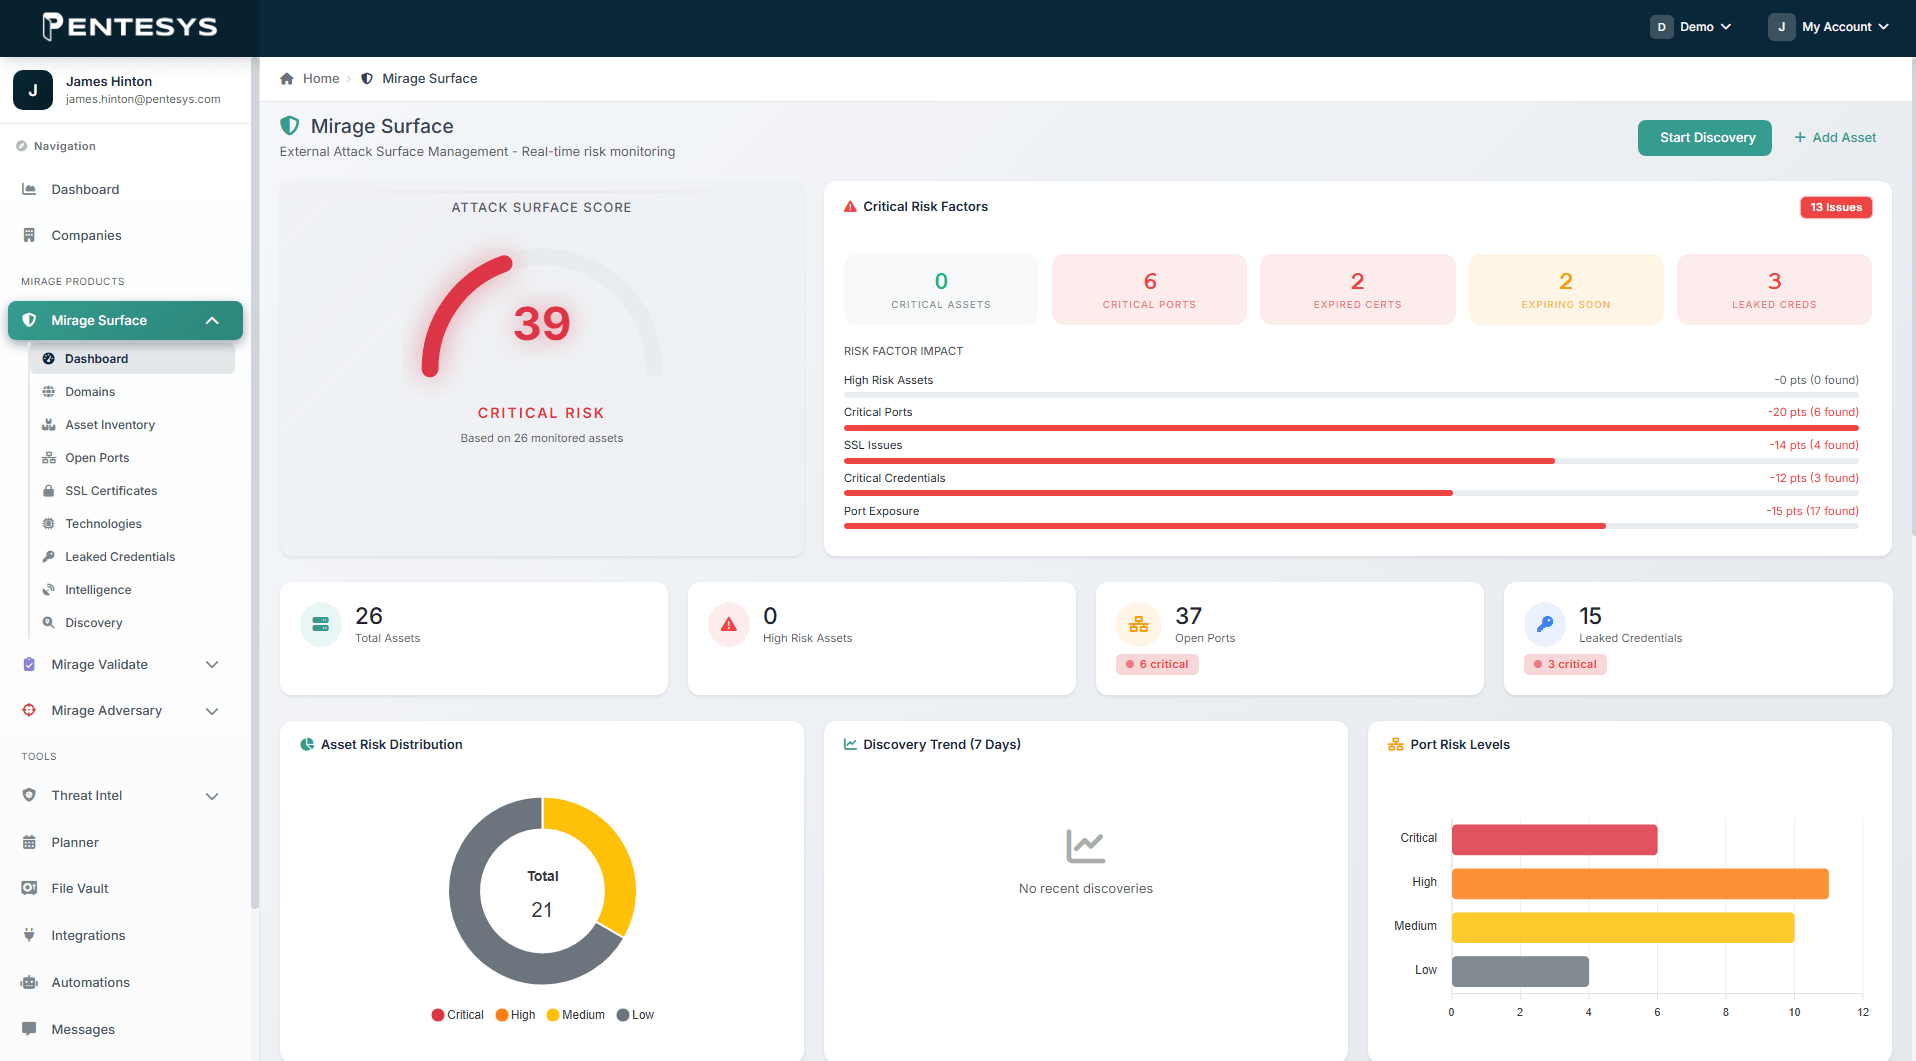Viewport: 1916px width, 1061px height.
Task: Collapse the Mirage Surface menu
Action: click(125, 320)
